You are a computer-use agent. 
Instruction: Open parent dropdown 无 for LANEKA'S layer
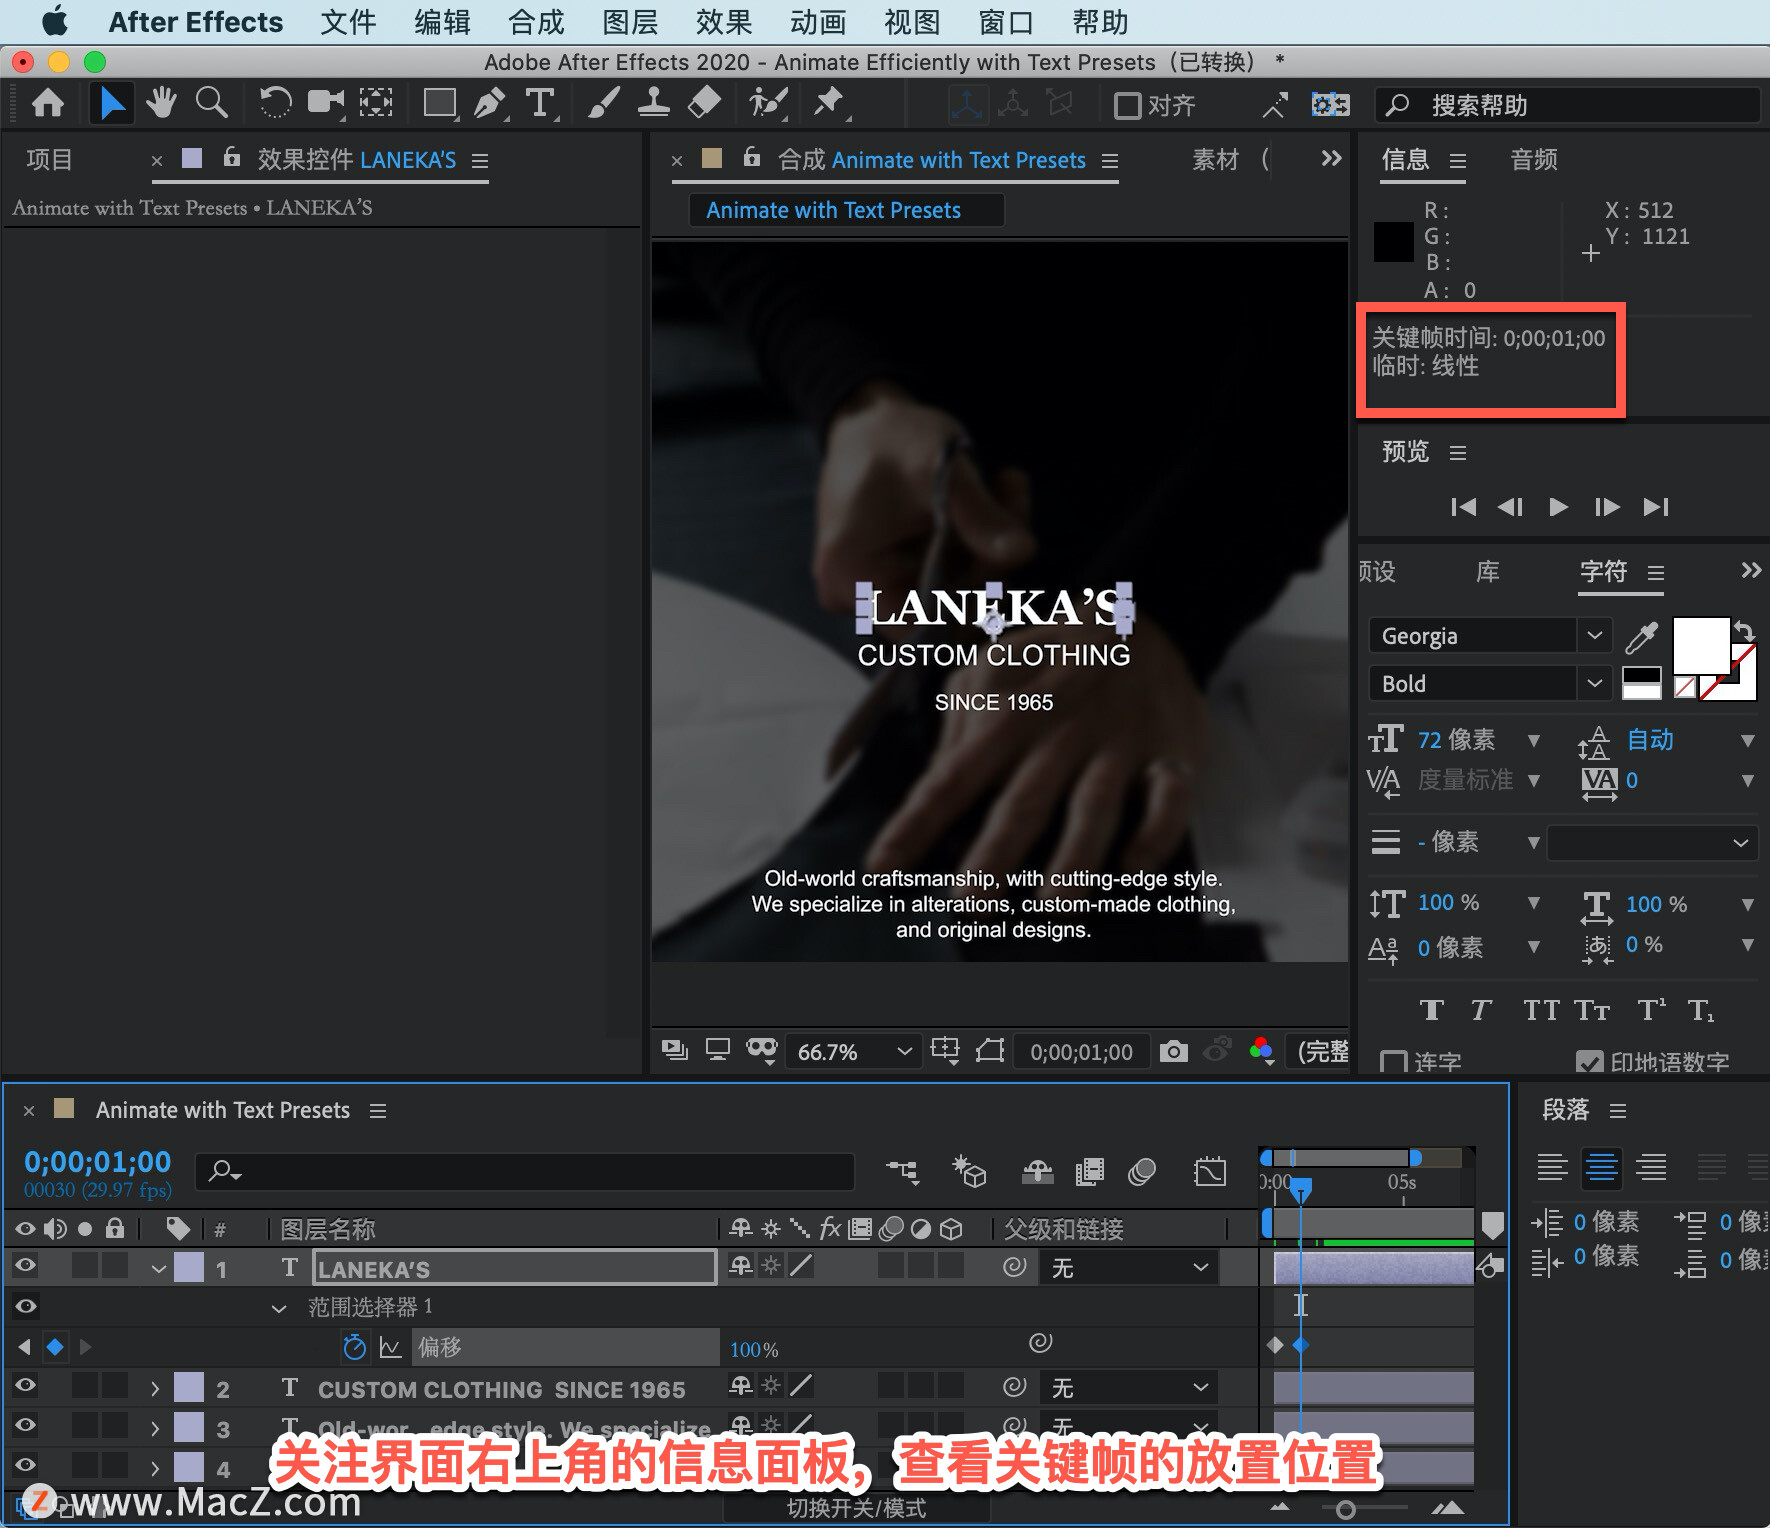(x=1130, y=1268)
